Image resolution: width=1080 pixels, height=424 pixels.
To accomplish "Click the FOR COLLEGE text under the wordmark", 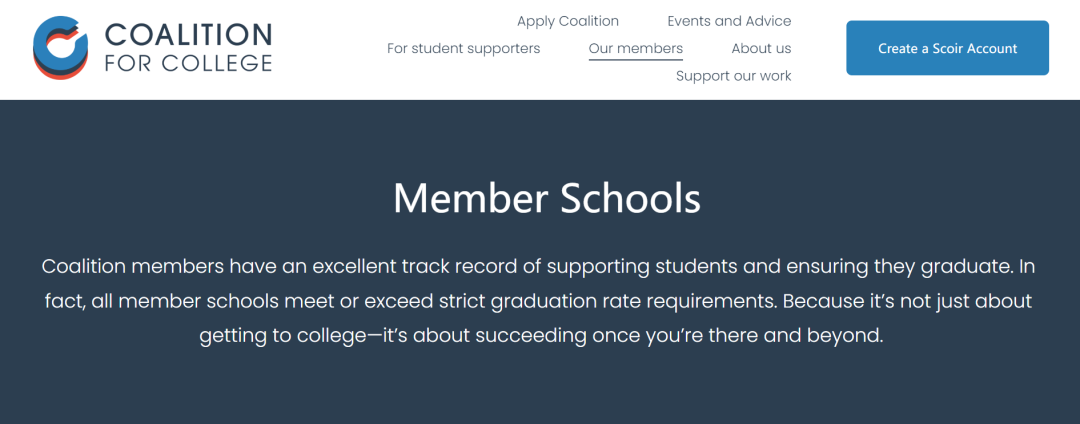I will (x=189, y=63).
